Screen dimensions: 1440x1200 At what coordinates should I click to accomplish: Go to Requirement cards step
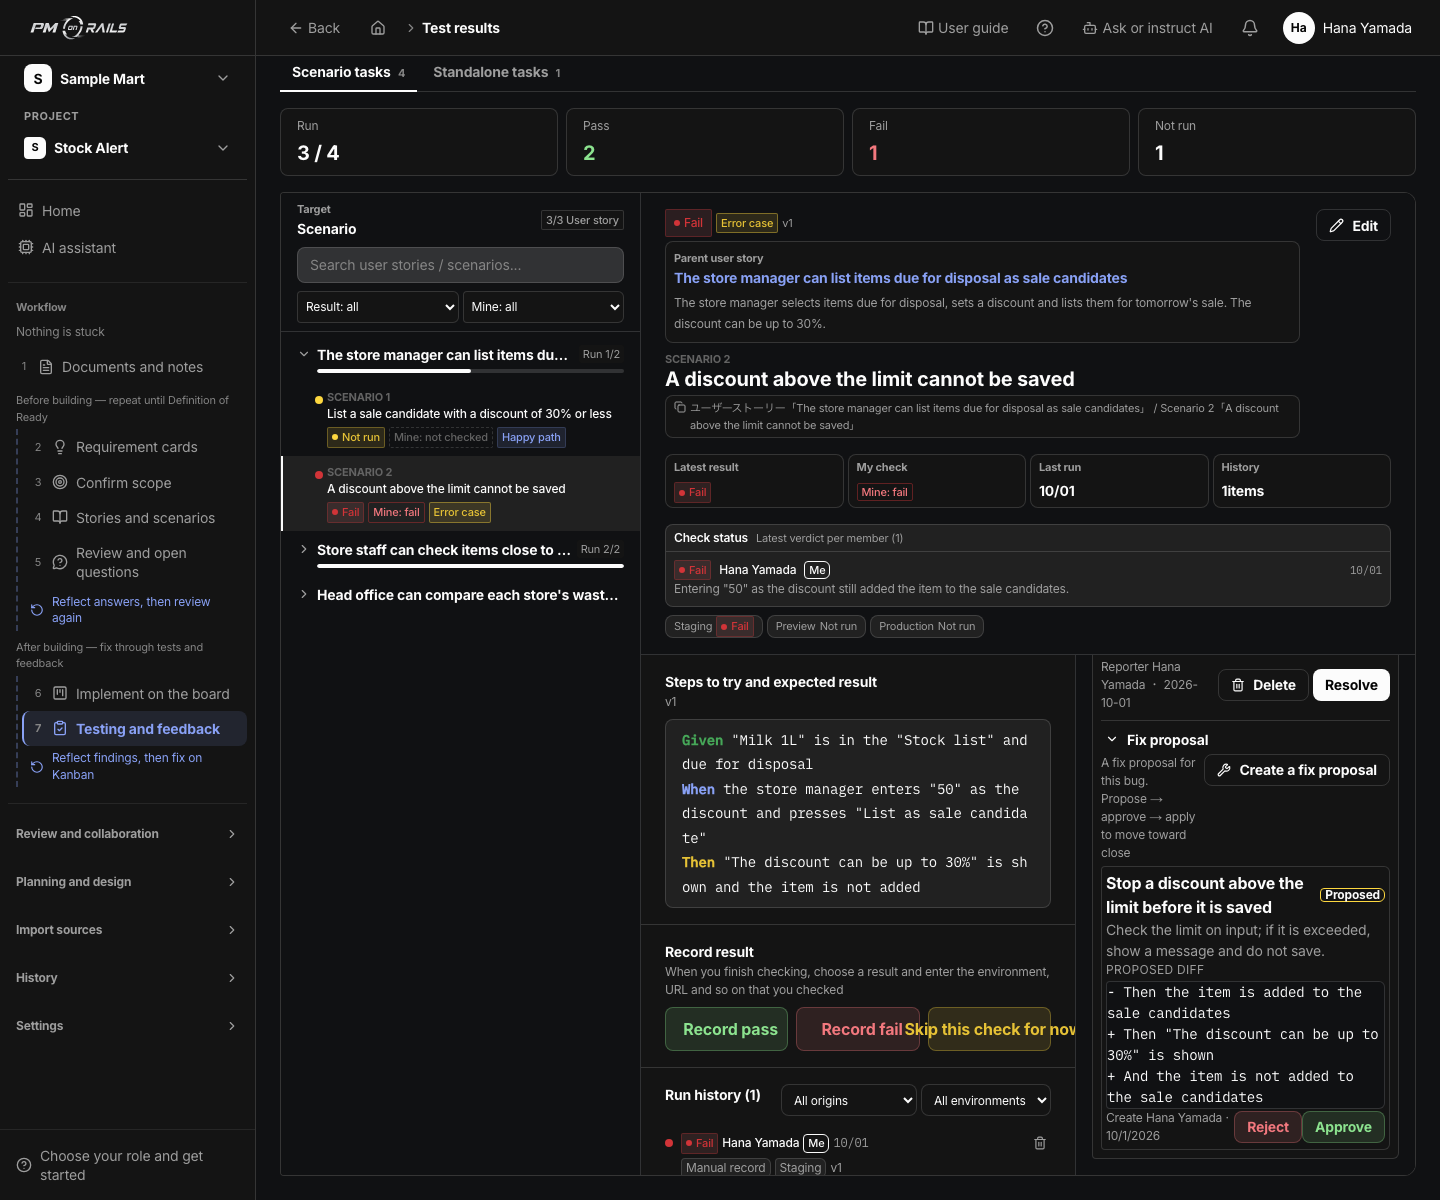135,447
